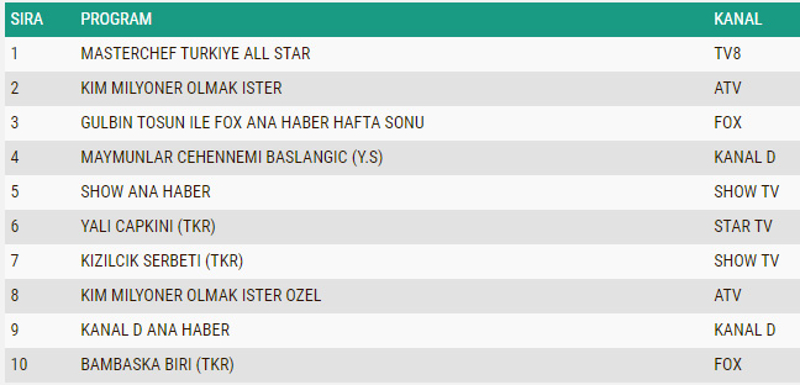Click ATV channel in row eight

[728, 296]
